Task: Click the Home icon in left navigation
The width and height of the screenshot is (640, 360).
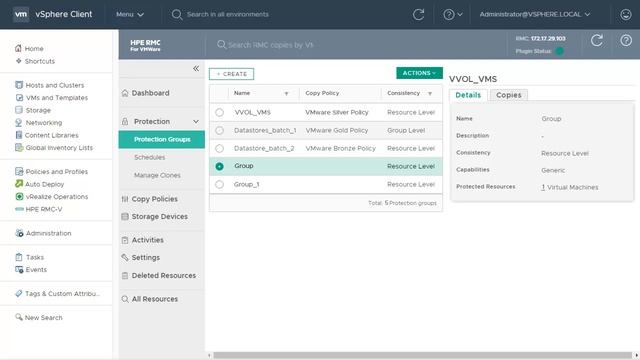Action: (x=18, y=48)
